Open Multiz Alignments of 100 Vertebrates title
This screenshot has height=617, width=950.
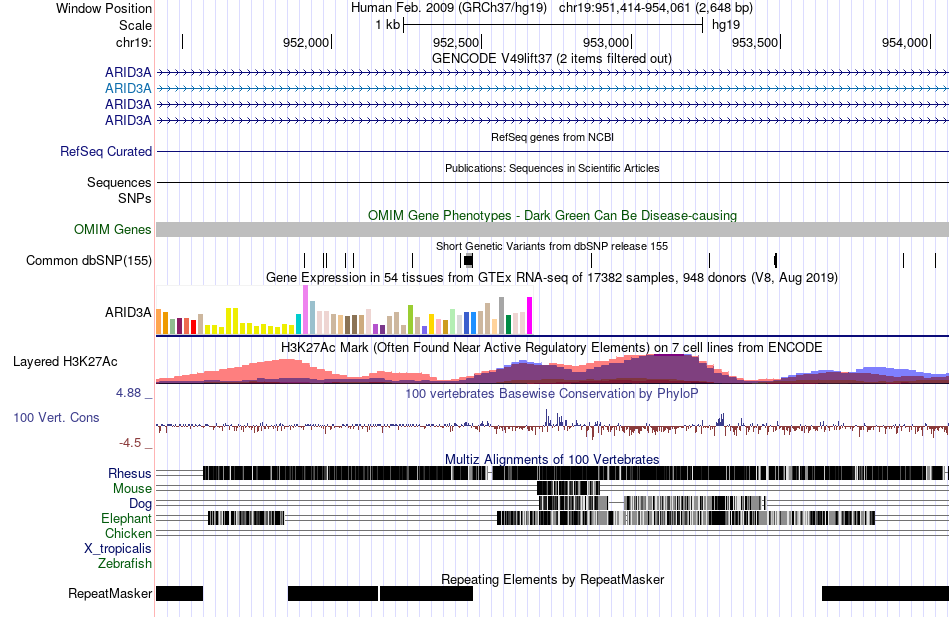click(x=552, y=459)
